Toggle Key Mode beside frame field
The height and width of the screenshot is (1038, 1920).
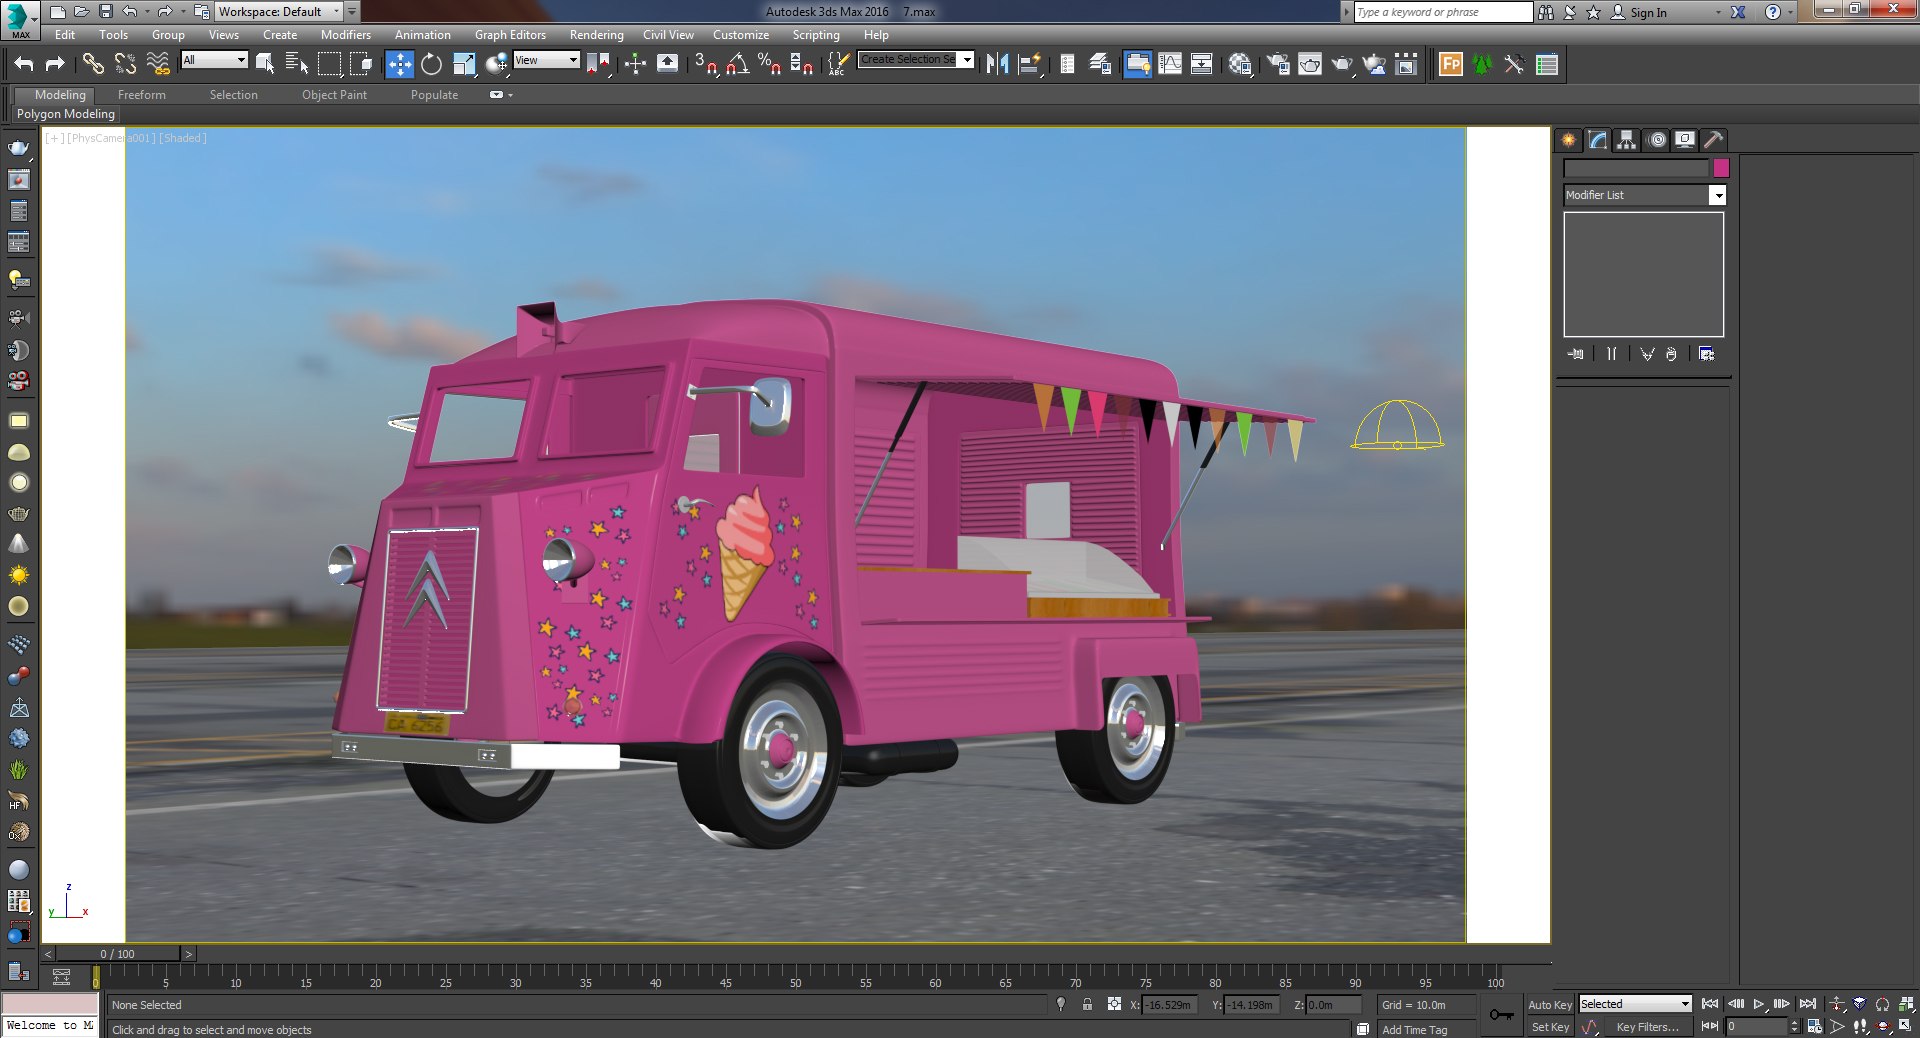pos(1710,1026)
